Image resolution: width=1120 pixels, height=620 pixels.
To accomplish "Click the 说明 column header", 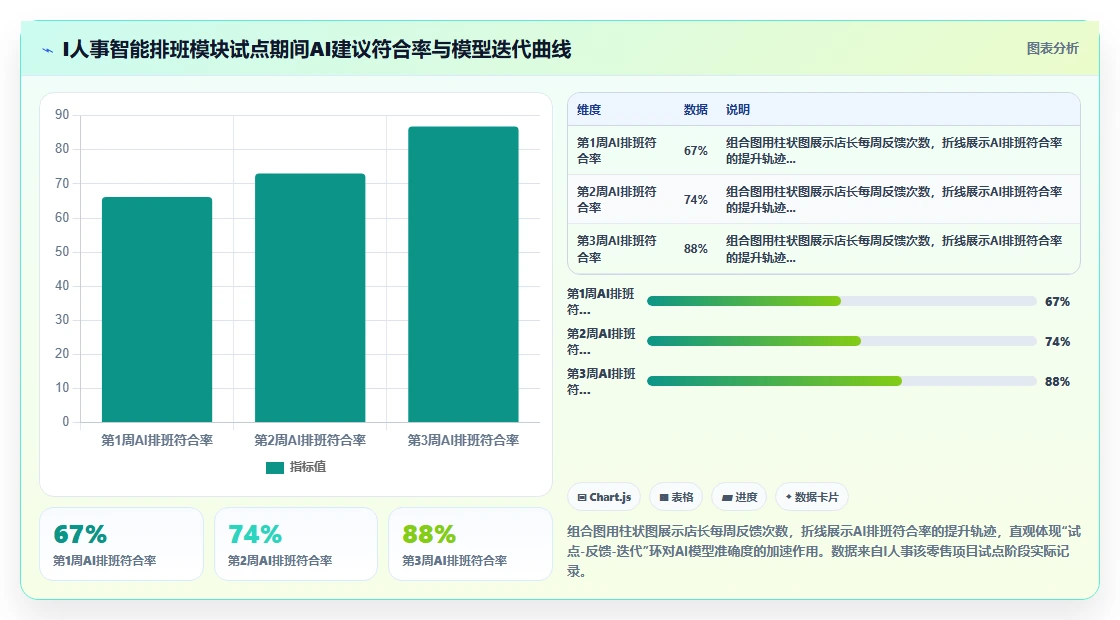I will [738, 110].
